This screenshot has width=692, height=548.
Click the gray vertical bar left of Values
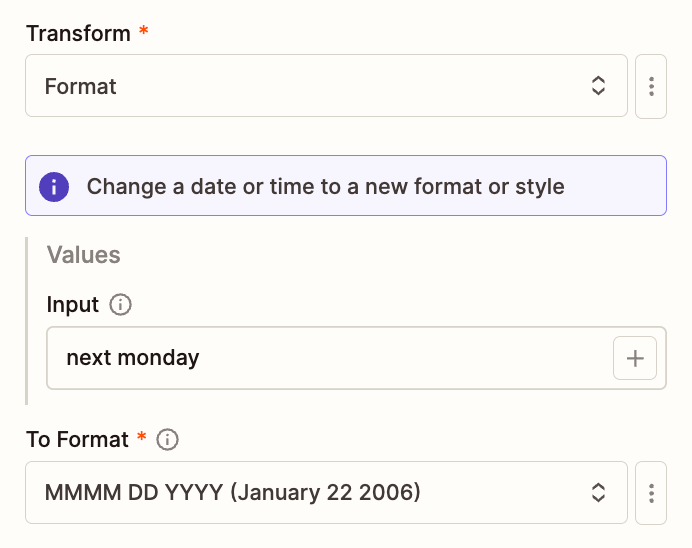coord(28,320)
